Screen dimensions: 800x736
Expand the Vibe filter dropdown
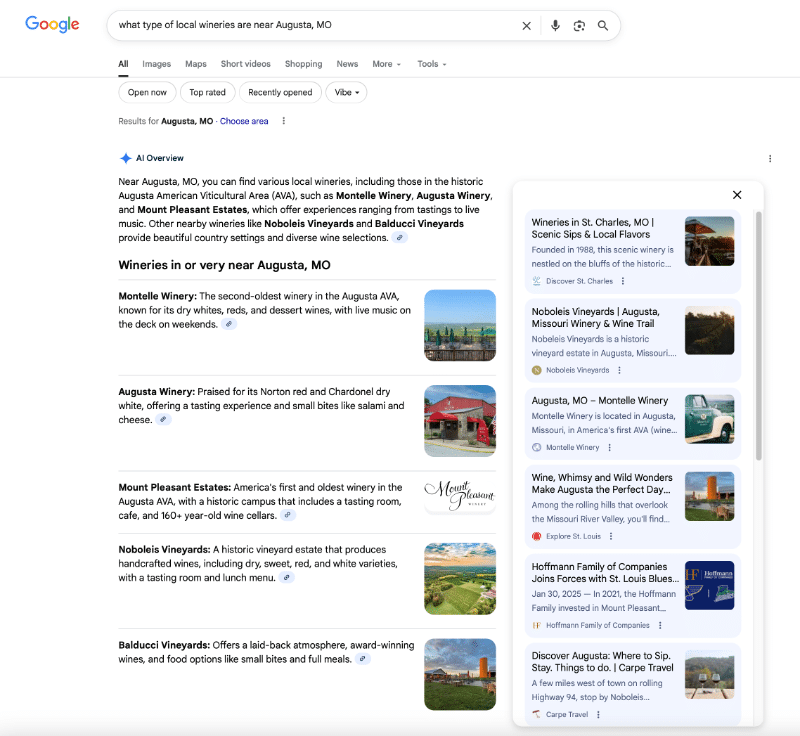(346, 92)
